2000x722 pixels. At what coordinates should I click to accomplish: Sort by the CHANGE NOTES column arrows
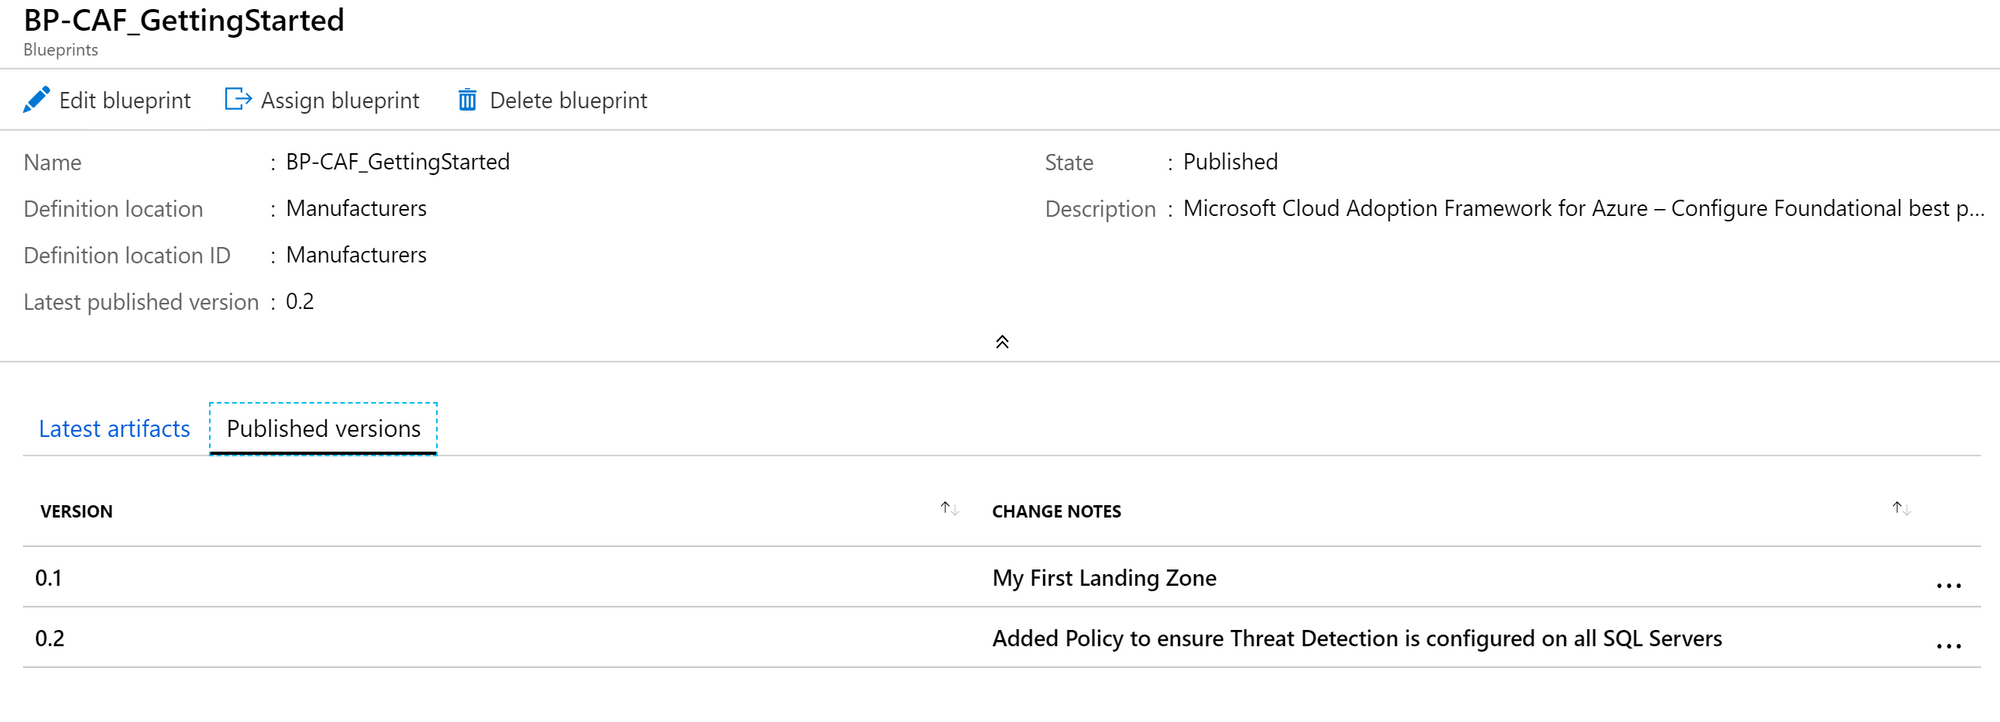(1901, 509)
